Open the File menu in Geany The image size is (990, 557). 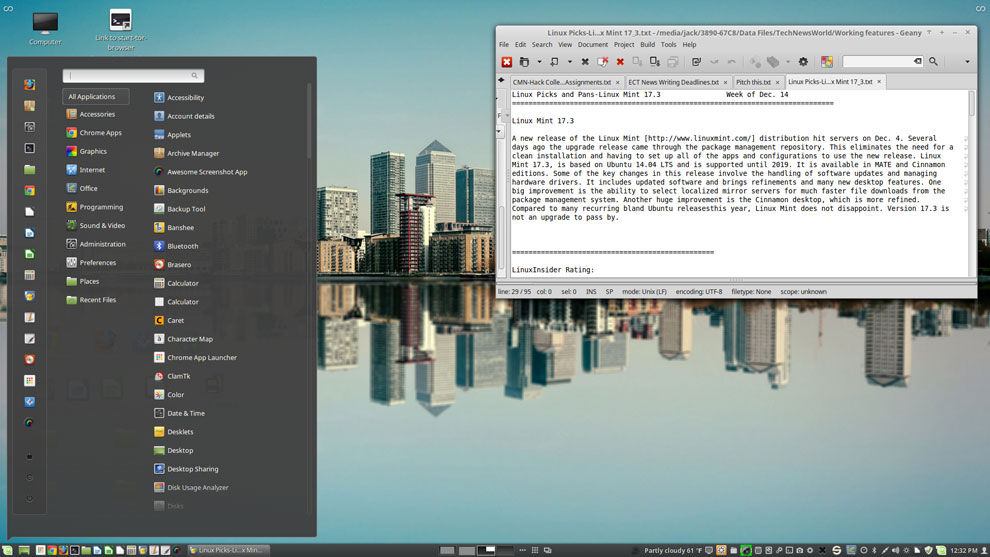pyautogui.click(x=503, y=45)
